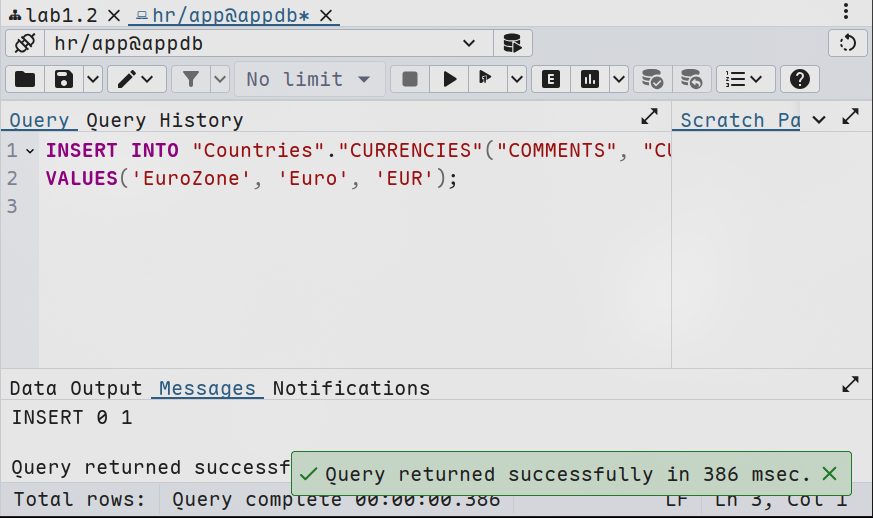The height and width of the screenshot is (518, 873).
Task: Click the Explain Analyze chart icon
Action: point(590,79)
